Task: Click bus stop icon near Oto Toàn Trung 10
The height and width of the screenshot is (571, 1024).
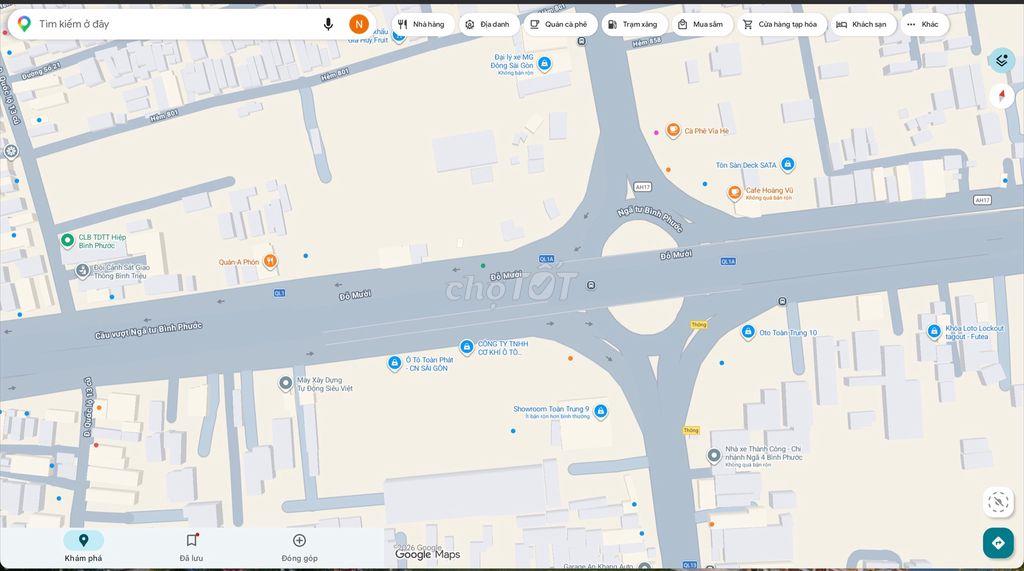Action: 782,301
